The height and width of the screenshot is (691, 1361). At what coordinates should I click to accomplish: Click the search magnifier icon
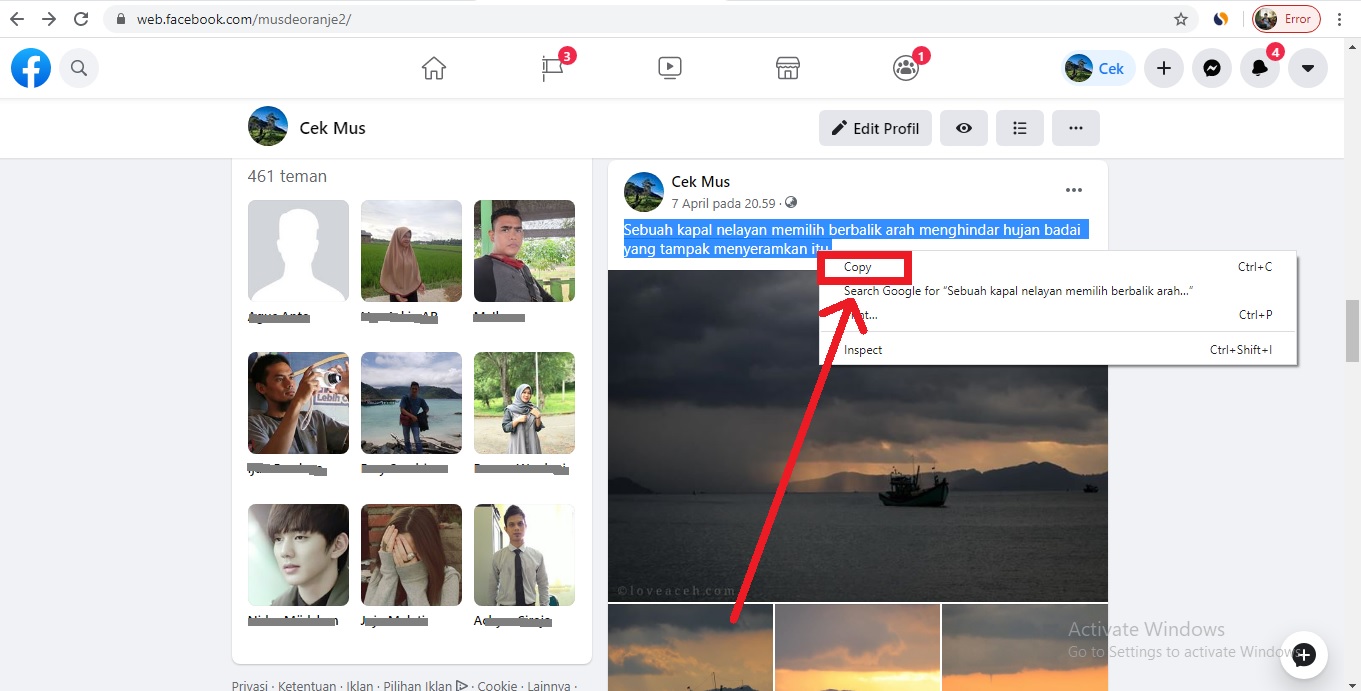(79, 67)
